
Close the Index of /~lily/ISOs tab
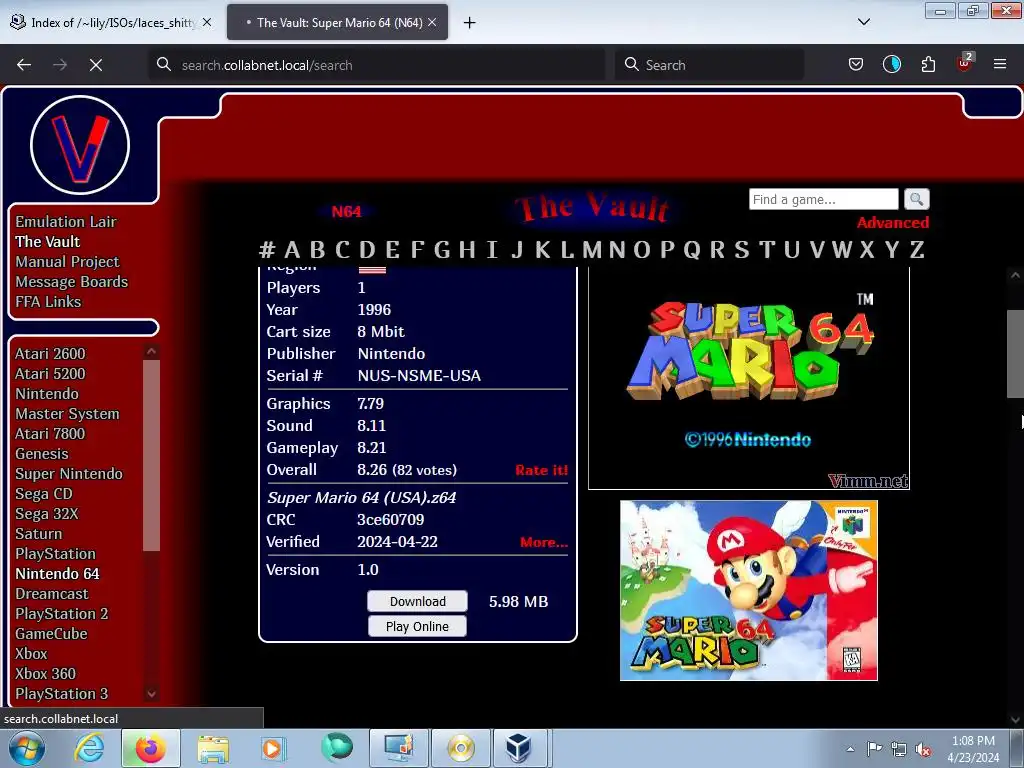coord(207,22)
